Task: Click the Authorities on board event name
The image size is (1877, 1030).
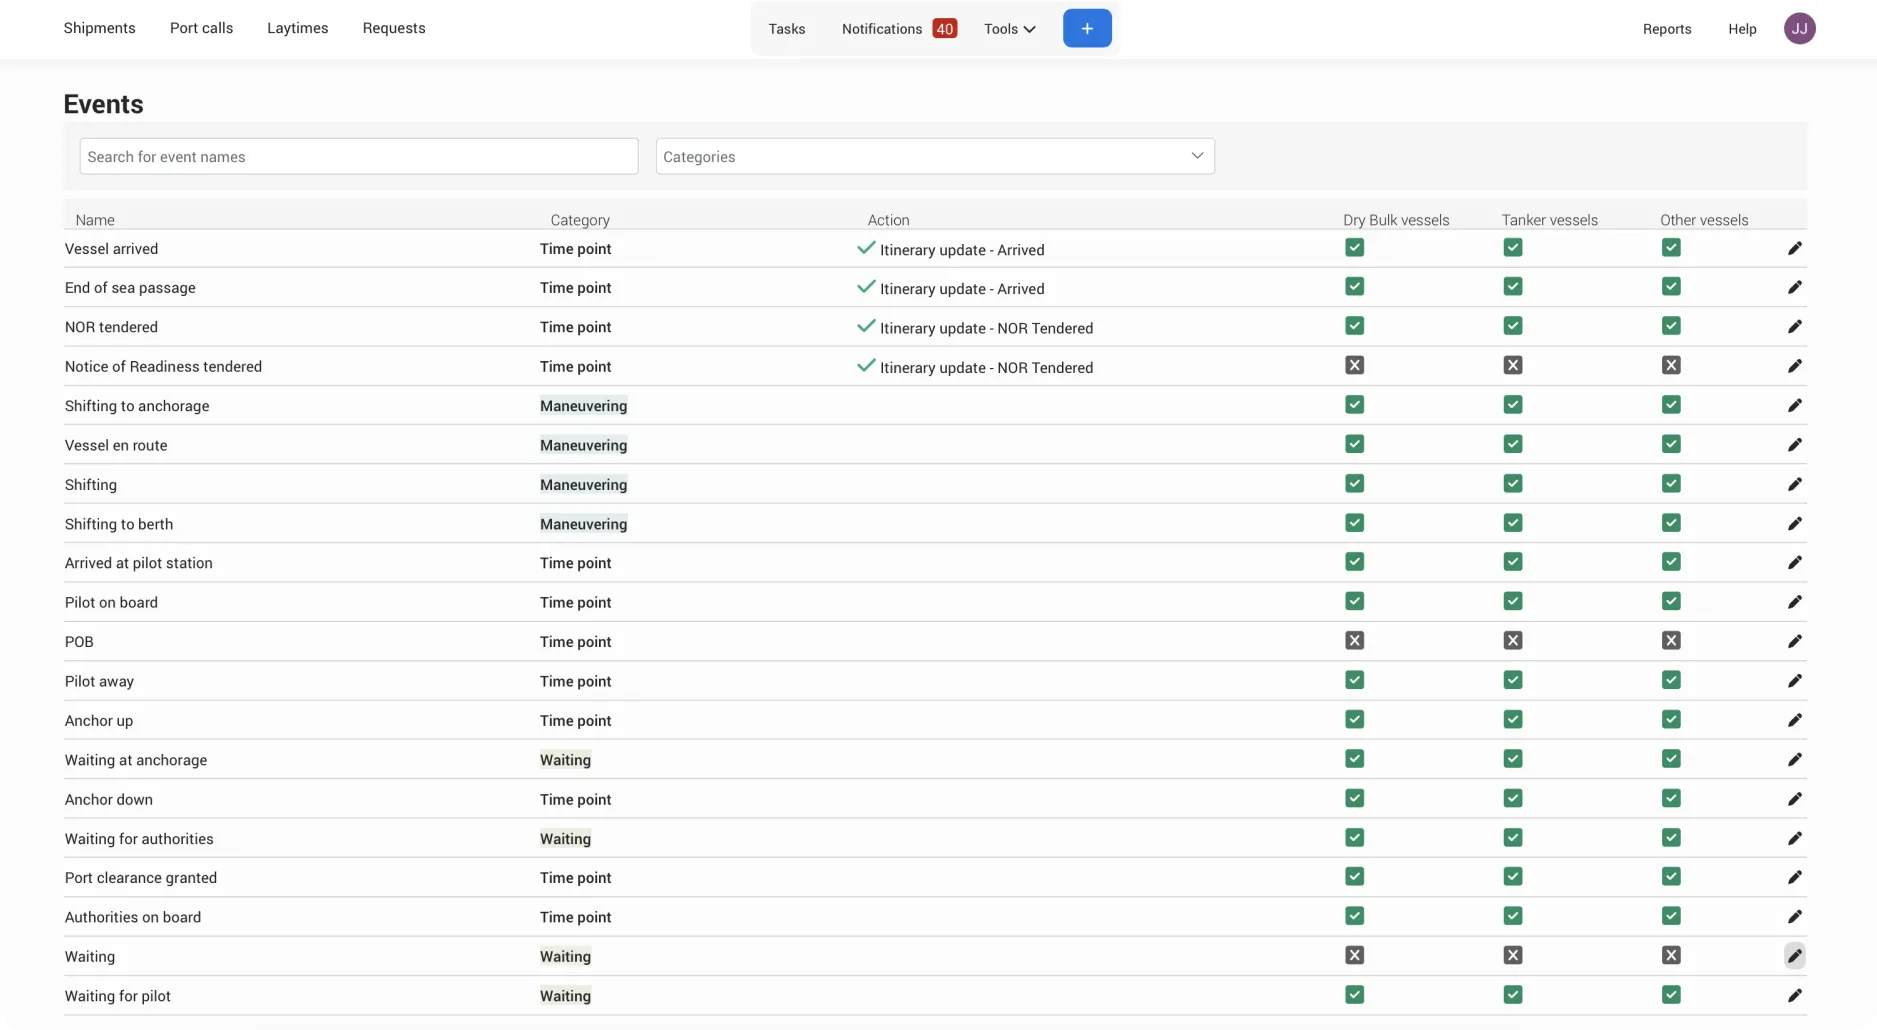Action: (x=133, y=917)
